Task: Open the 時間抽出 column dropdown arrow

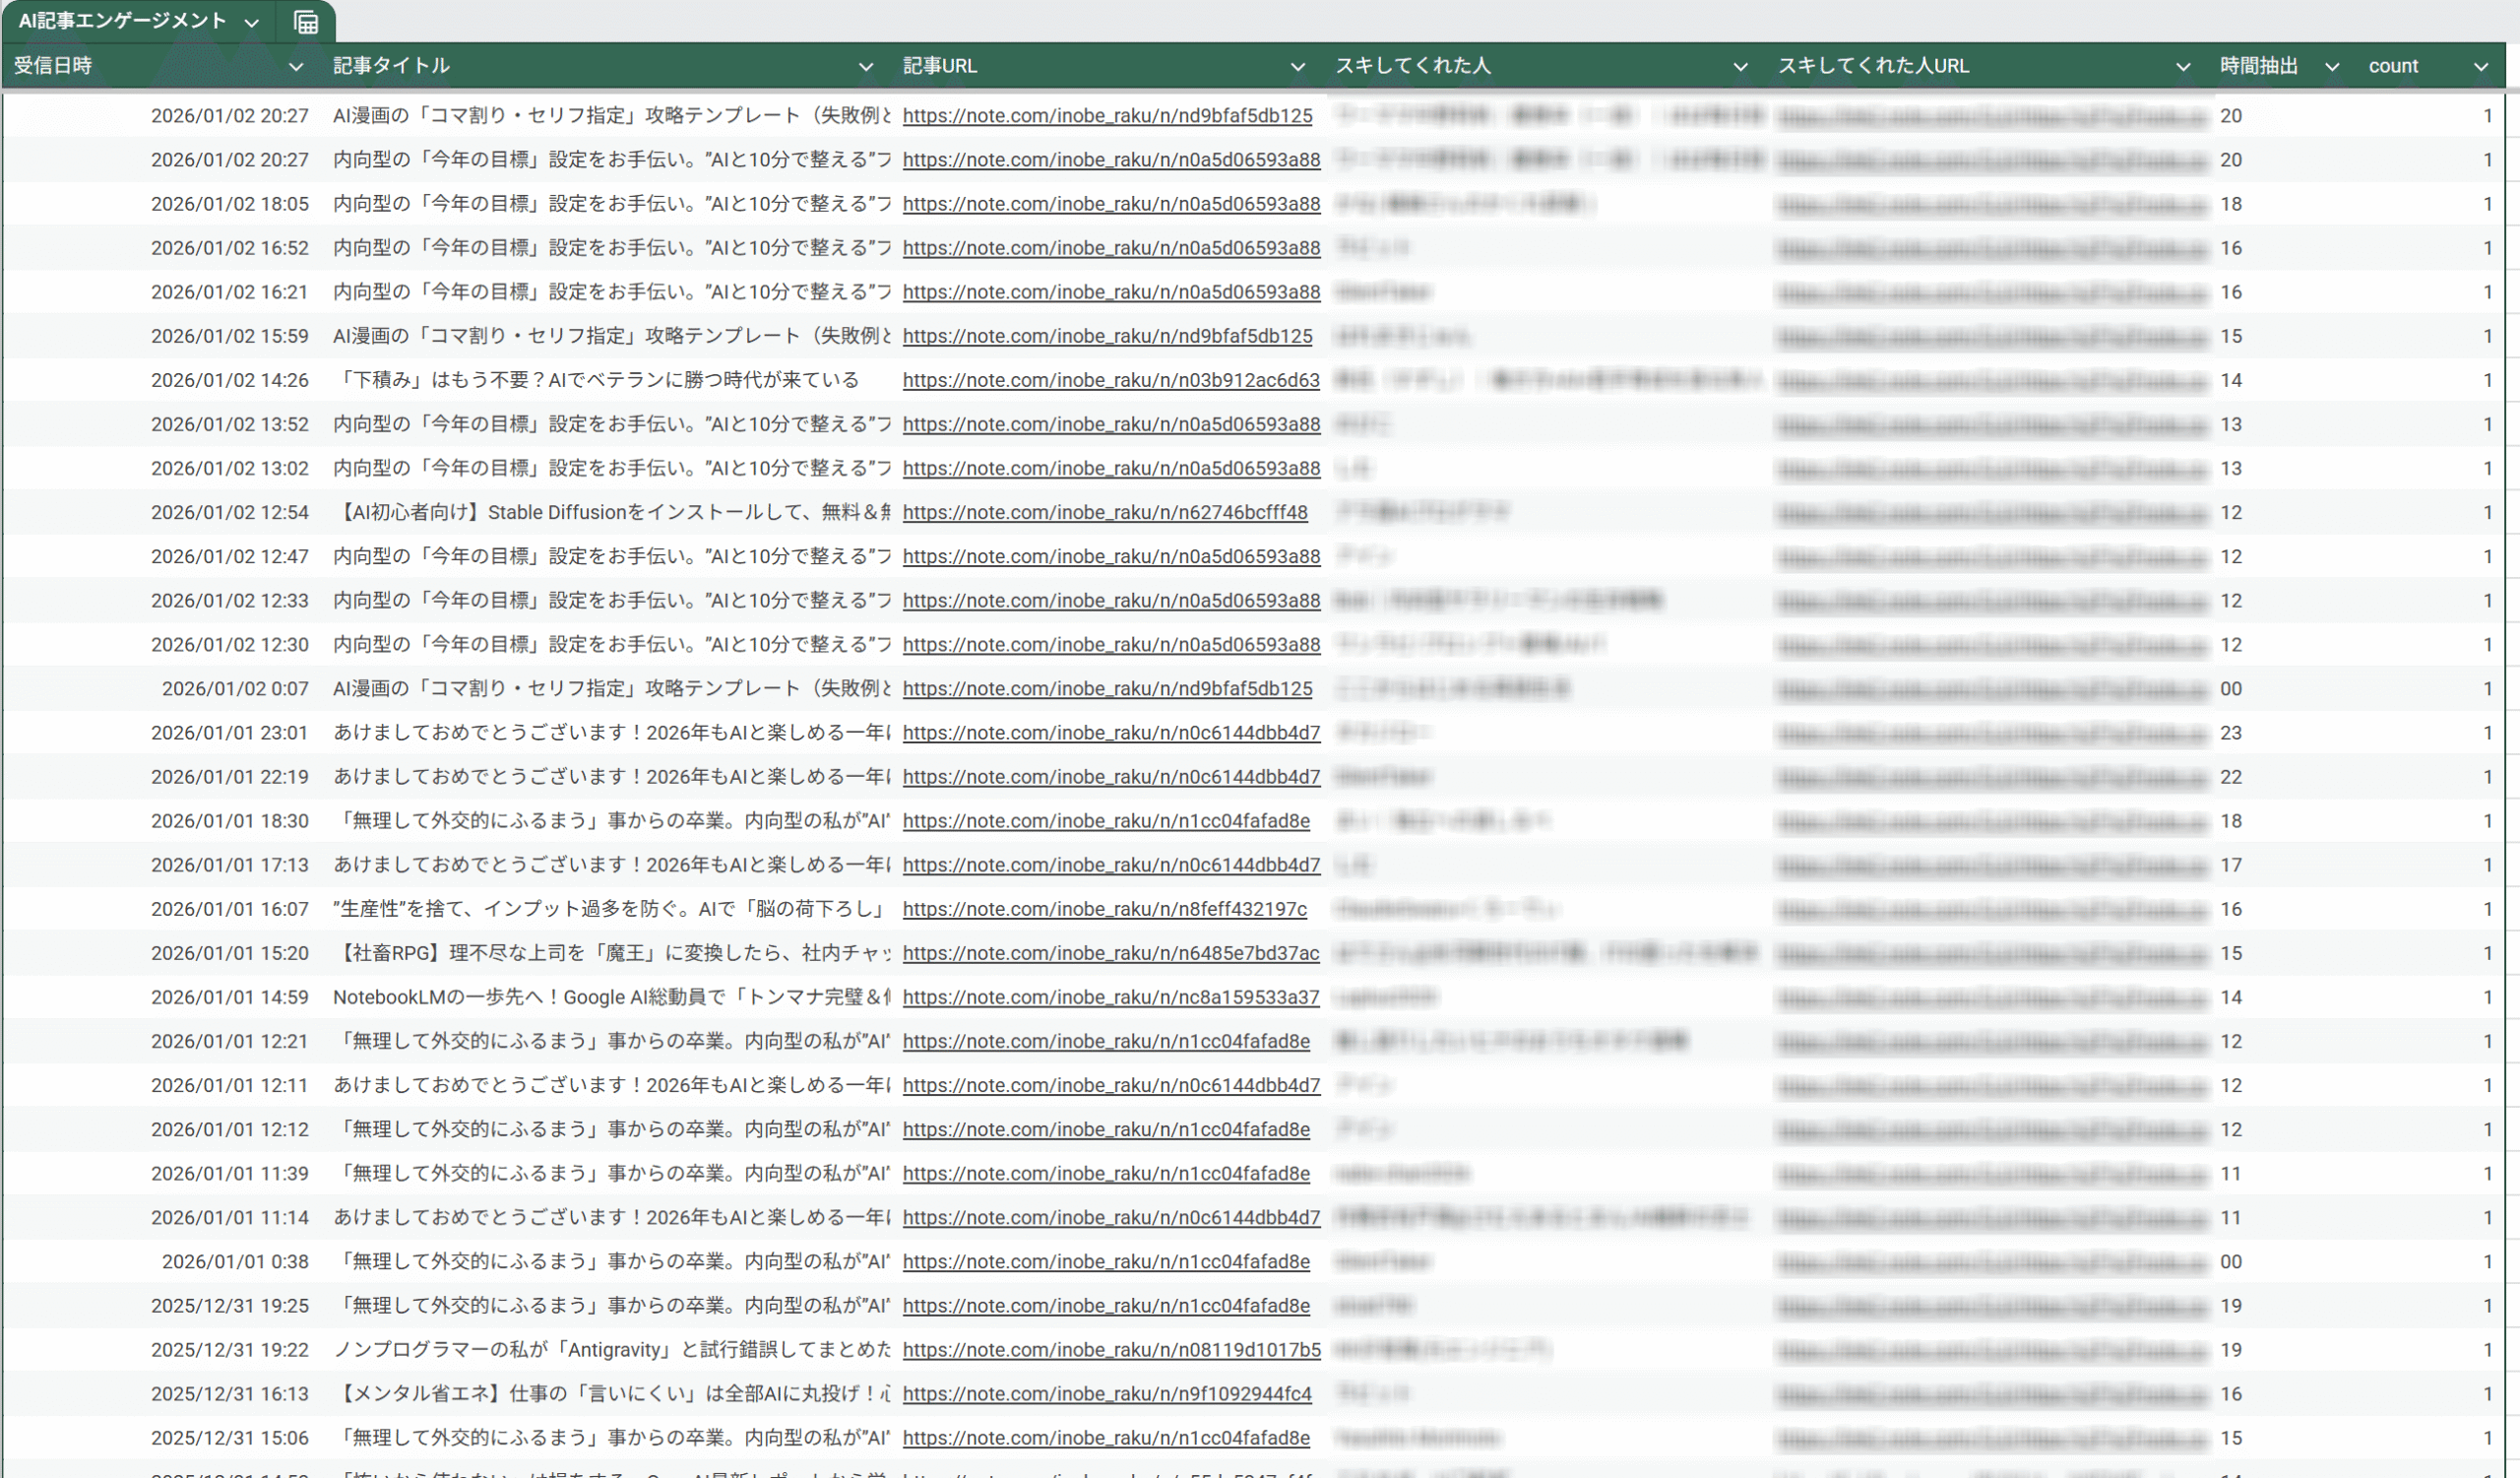Action: click(2332, 67)
